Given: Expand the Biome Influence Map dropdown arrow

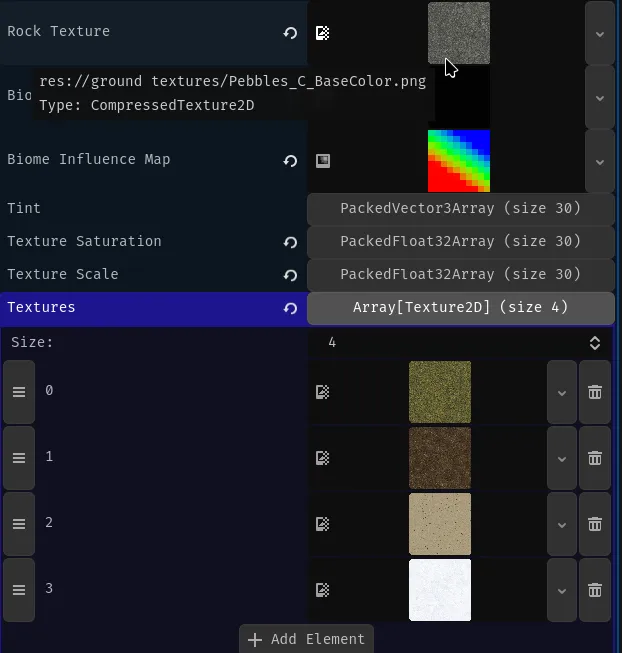Looking at the screenshot, I should click(599, 161).
